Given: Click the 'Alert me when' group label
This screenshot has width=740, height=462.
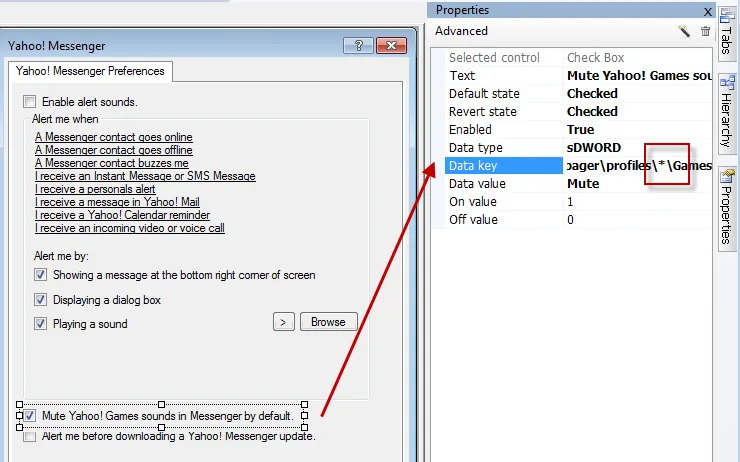Looking at the screenshot, I should [65, 119].
